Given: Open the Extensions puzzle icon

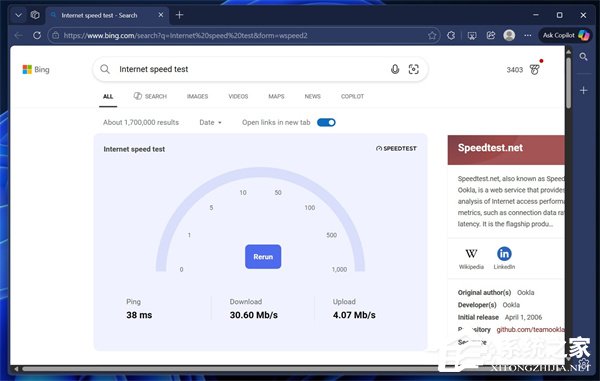Looking at the screenshot, I should pos(451,36).
